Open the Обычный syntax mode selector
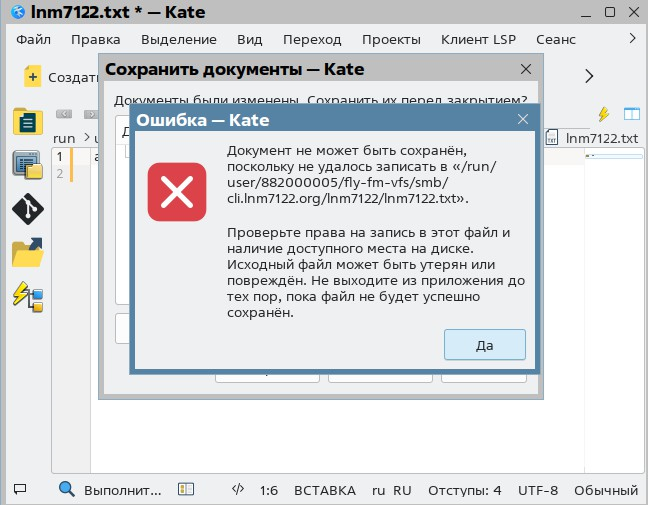This screenshot has width=648, height=505. point(606,491)
